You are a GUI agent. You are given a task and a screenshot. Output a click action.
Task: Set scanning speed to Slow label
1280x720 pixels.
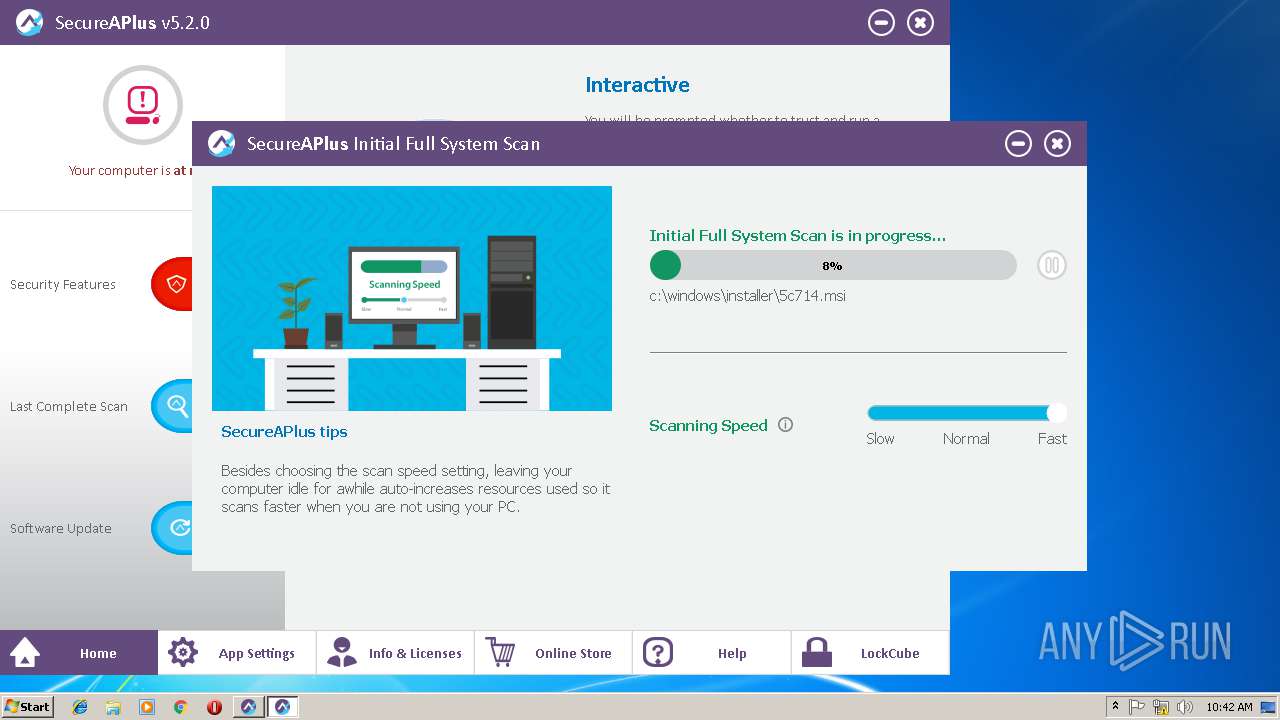tap(880, 439)
